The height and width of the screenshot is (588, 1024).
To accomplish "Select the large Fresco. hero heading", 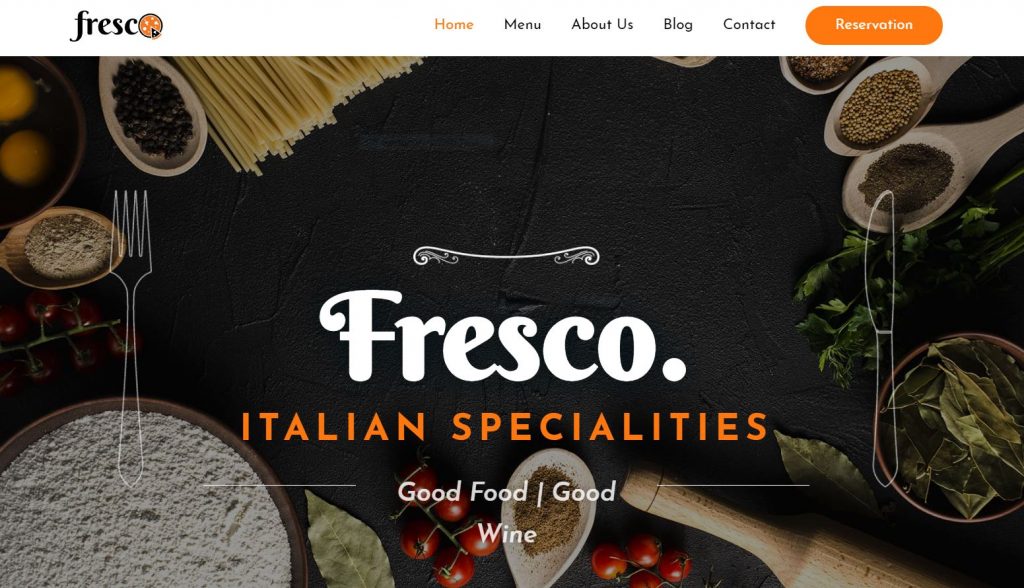I will coord(503,336).
